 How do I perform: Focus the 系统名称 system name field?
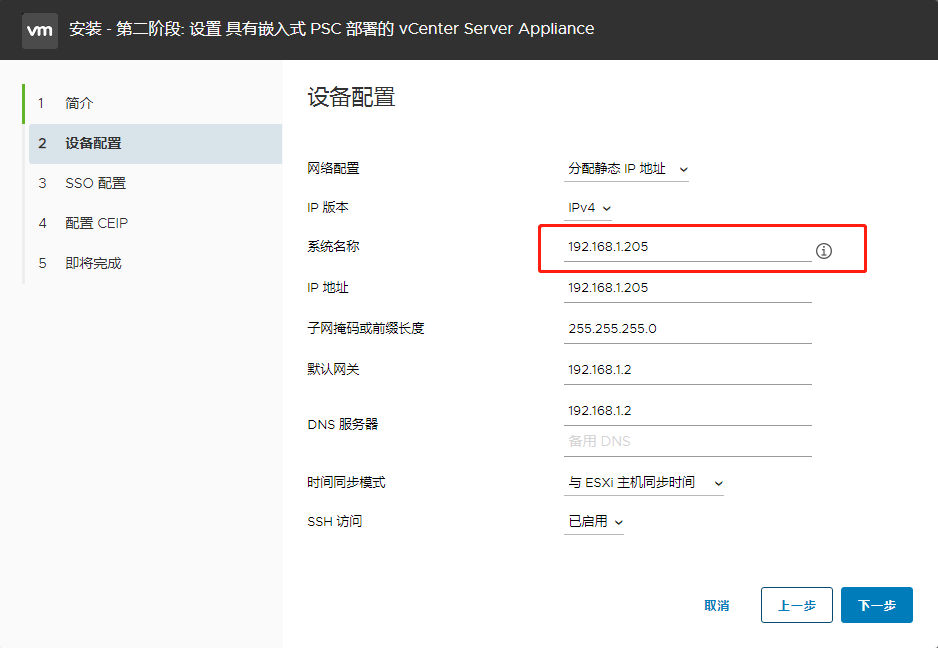point(687,247)
